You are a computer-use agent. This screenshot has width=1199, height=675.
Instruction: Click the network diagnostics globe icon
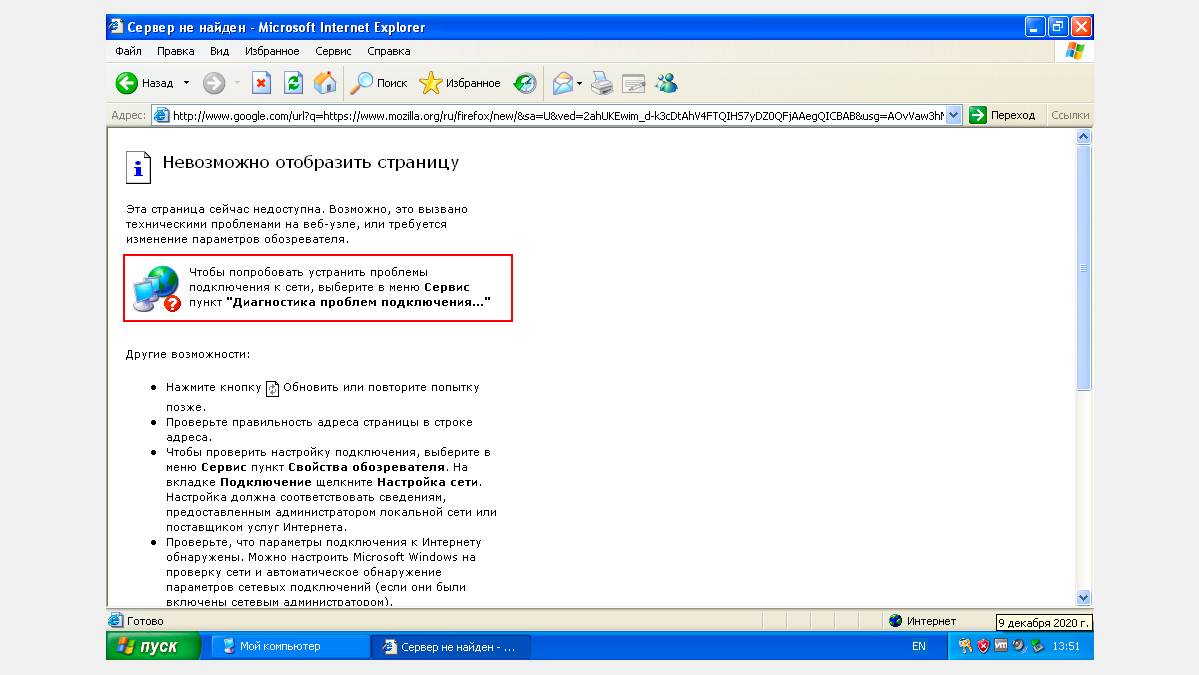(x=157, y=288)
